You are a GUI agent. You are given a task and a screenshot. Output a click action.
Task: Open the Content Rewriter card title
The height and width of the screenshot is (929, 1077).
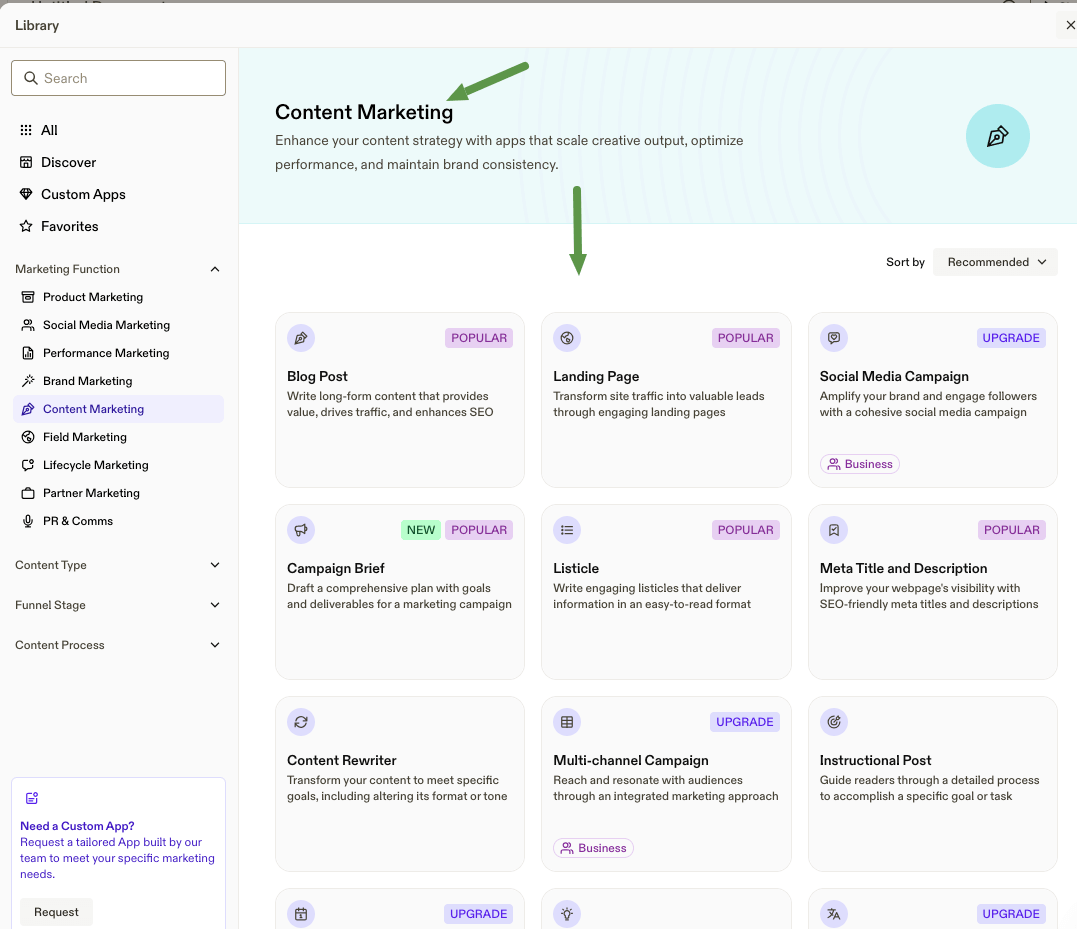click(341, 760)
